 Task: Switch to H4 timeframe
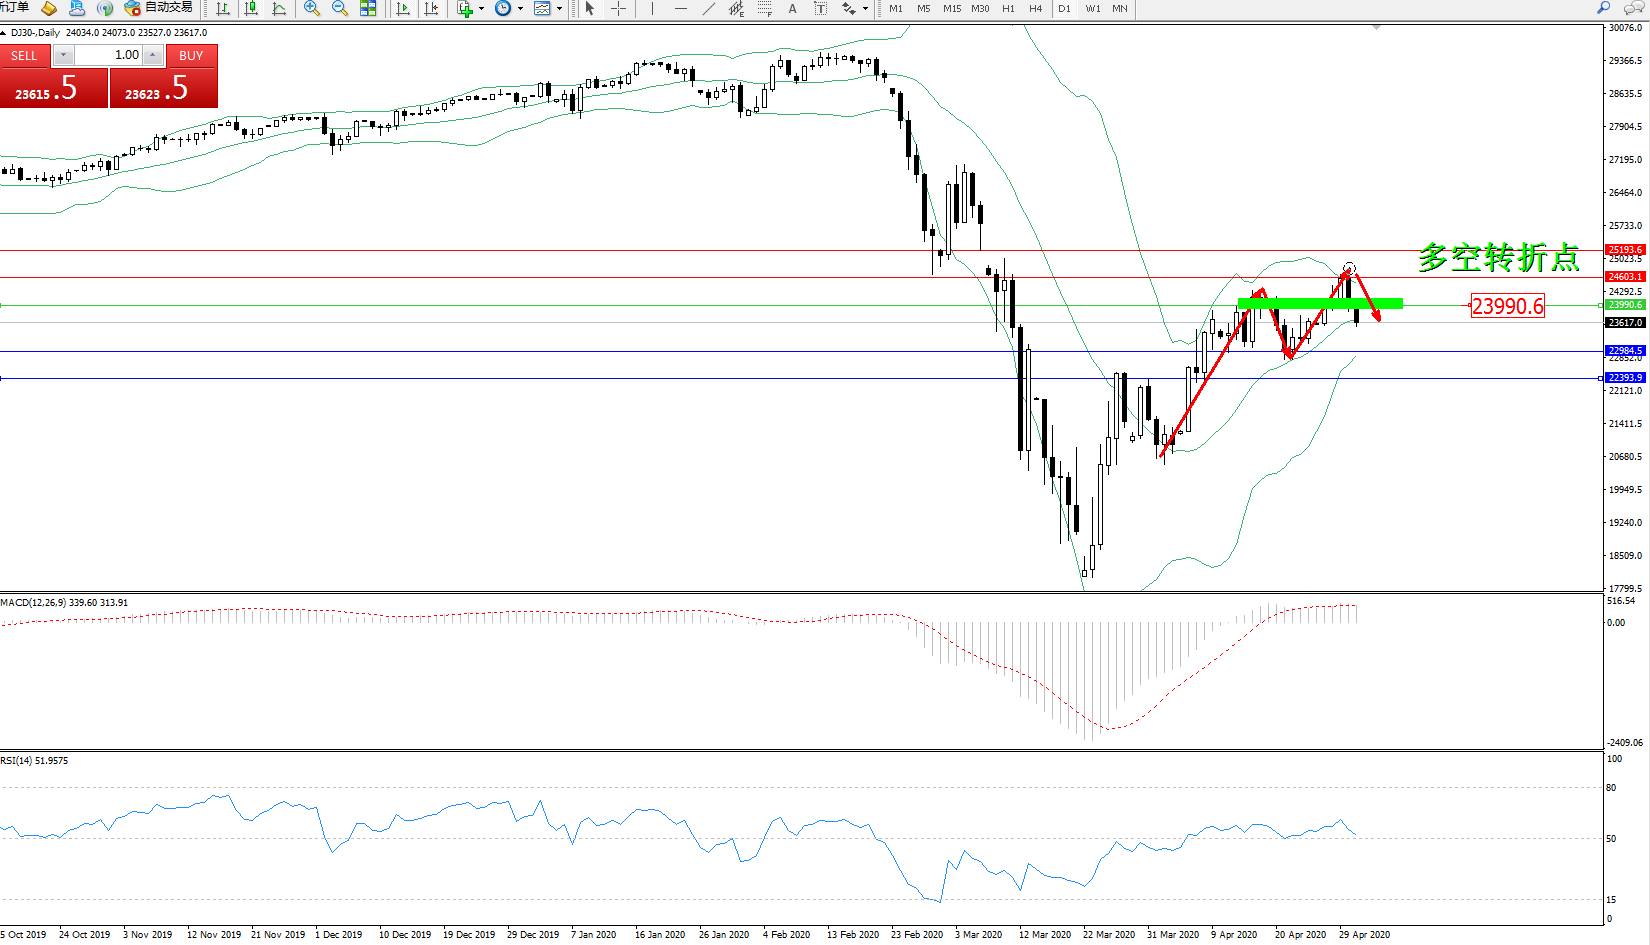click(x=1036, y=9)
